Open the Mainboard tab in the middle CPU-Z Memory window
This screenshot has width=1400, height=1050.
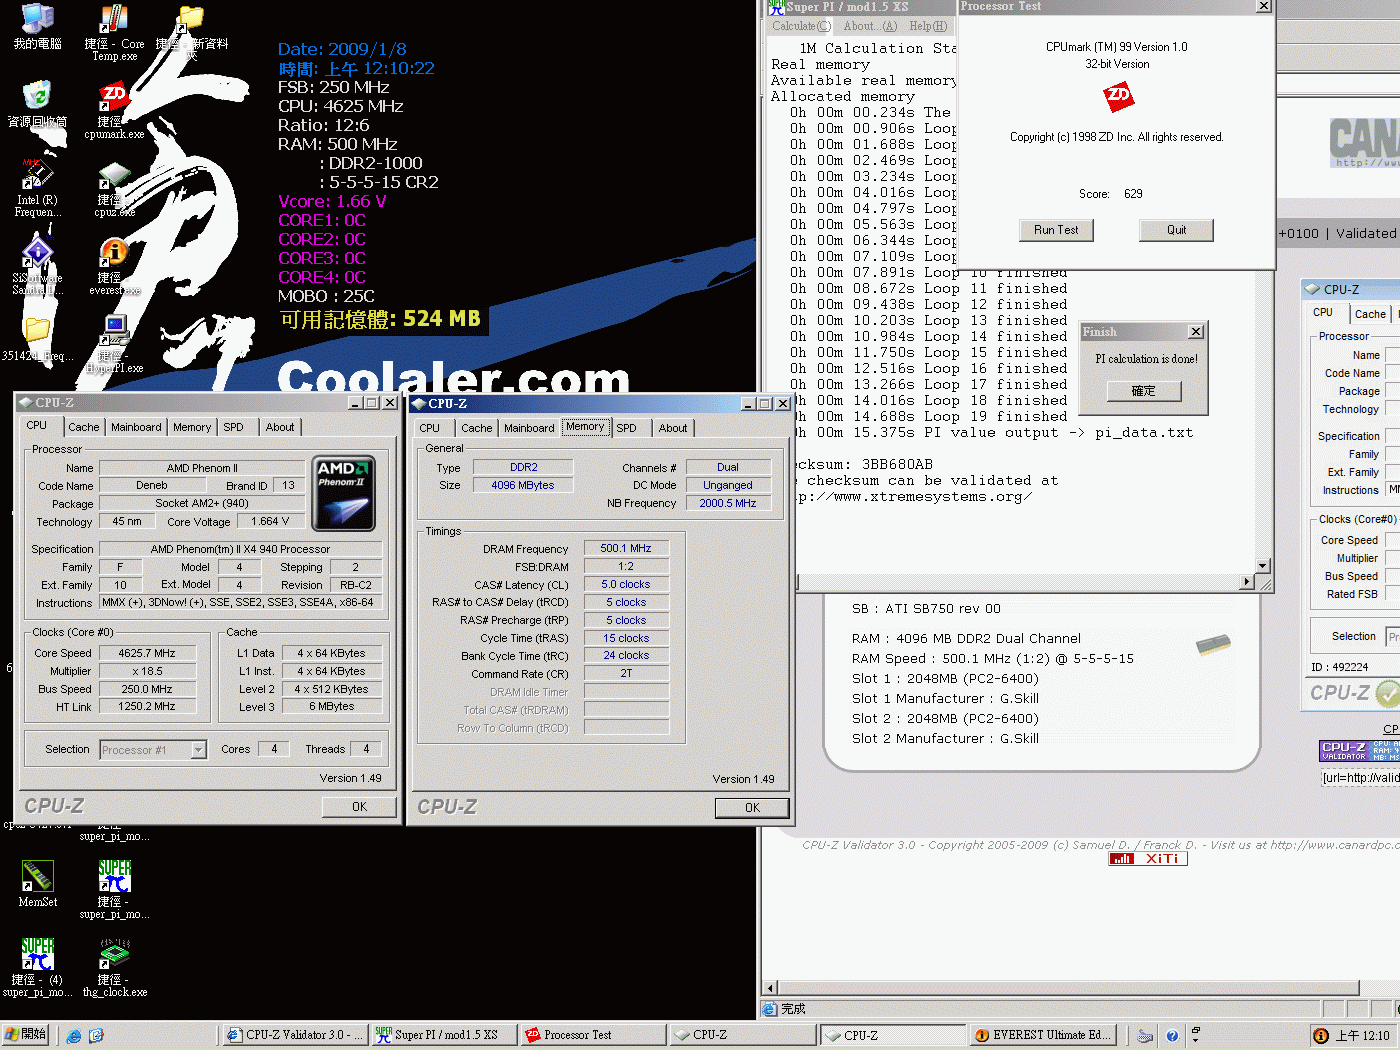tap(529, 428)
